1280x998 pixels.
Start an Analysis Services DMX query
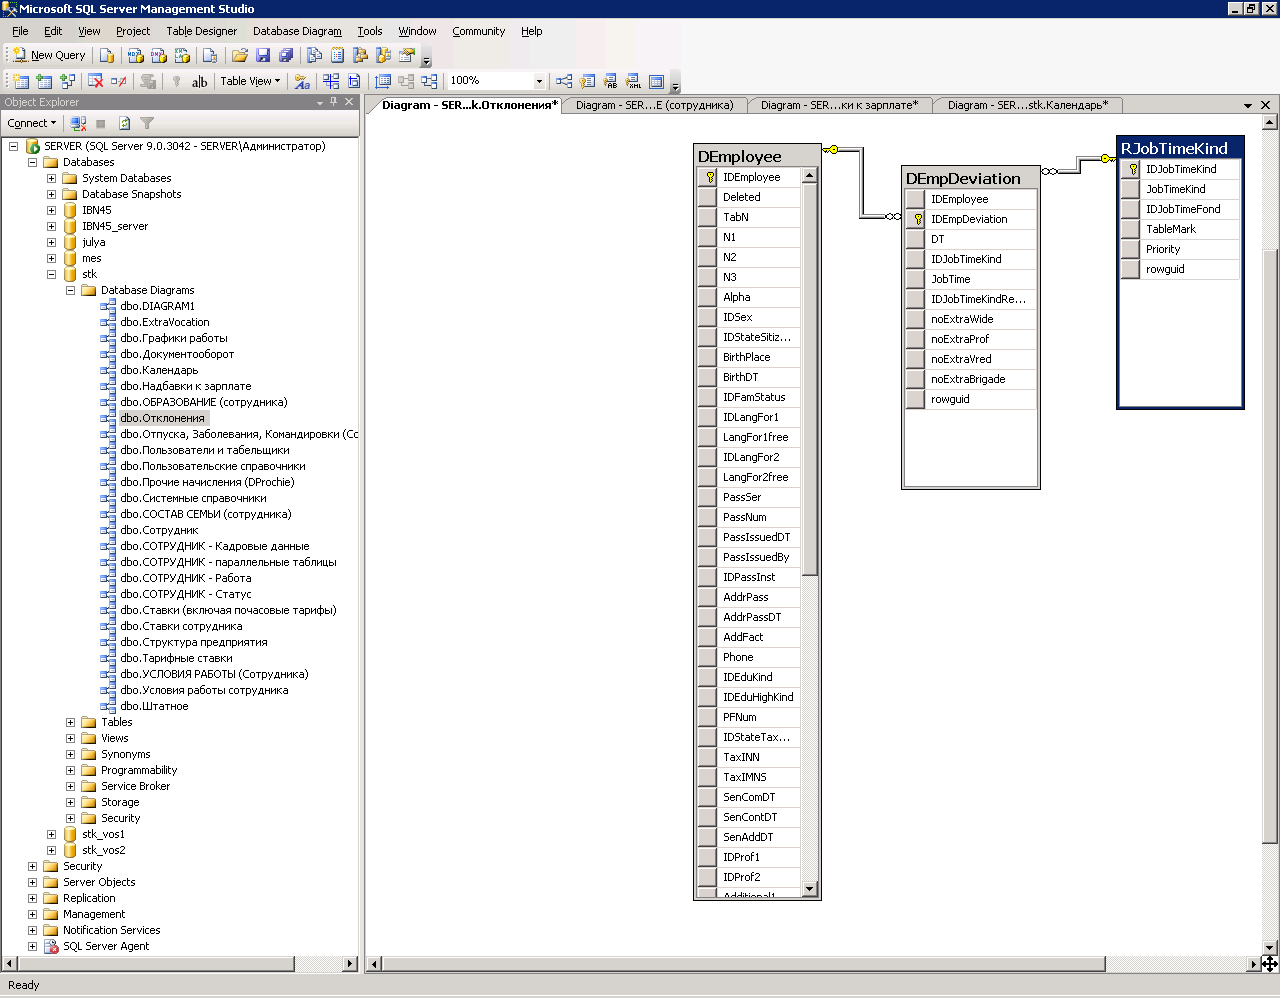(158, 55)
